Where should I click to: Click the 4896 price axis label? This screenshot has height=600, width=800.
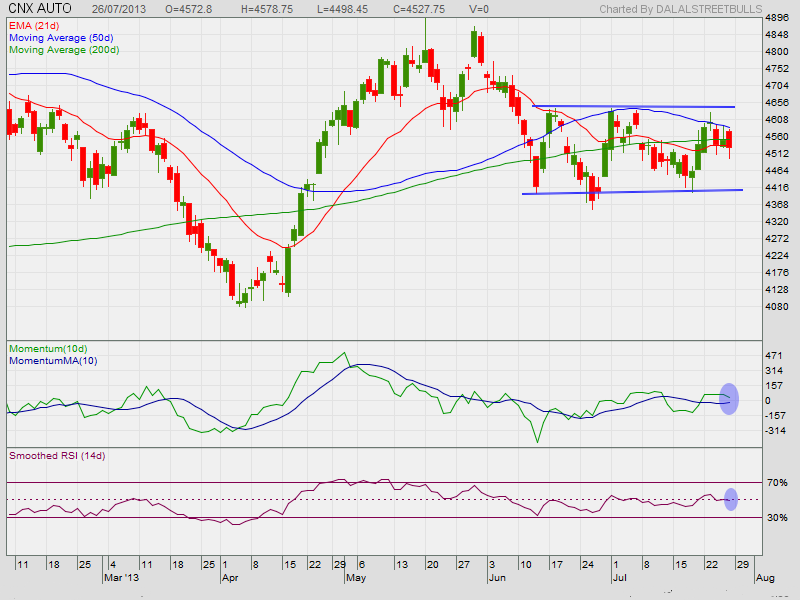[x=777, y=18]
